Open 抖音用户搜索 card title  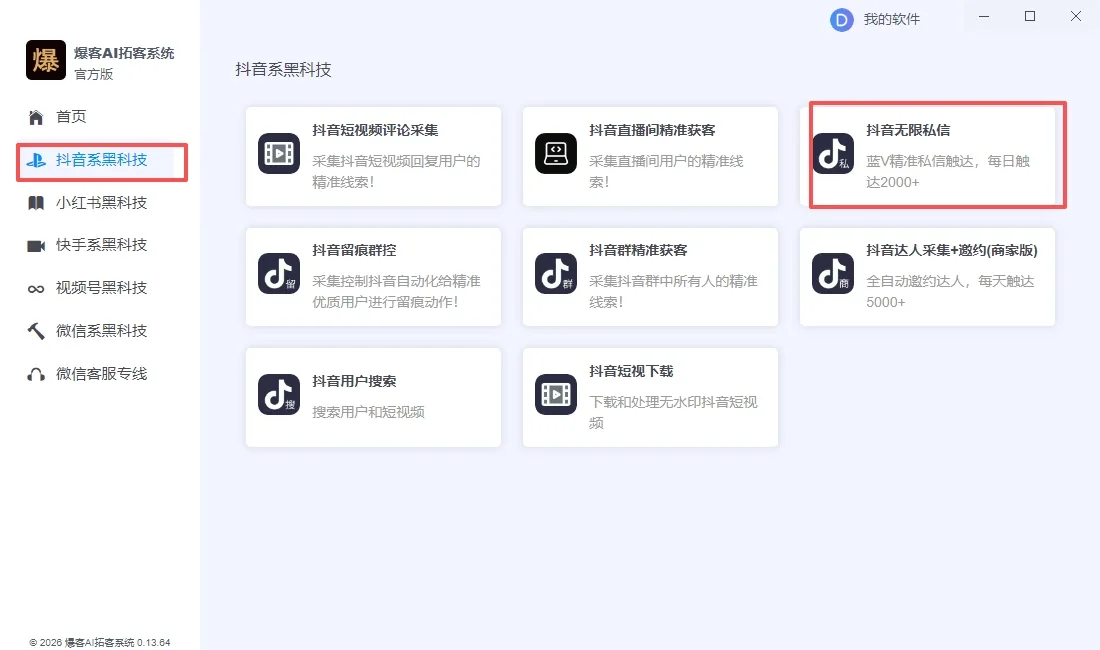click(354, 381)
